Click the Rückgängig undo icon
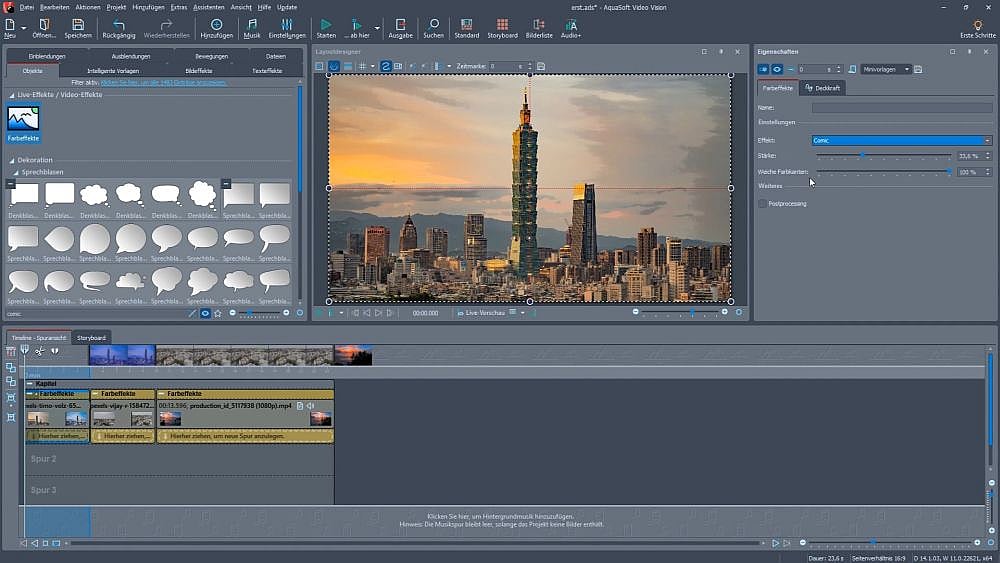Screen dimensions: 1000x563 point(119,24)
